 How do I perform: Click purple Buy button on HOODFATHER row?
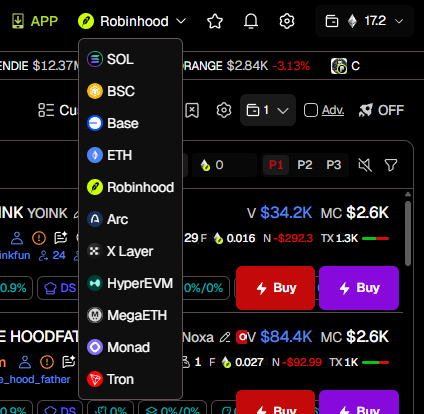tap(359, 402)
